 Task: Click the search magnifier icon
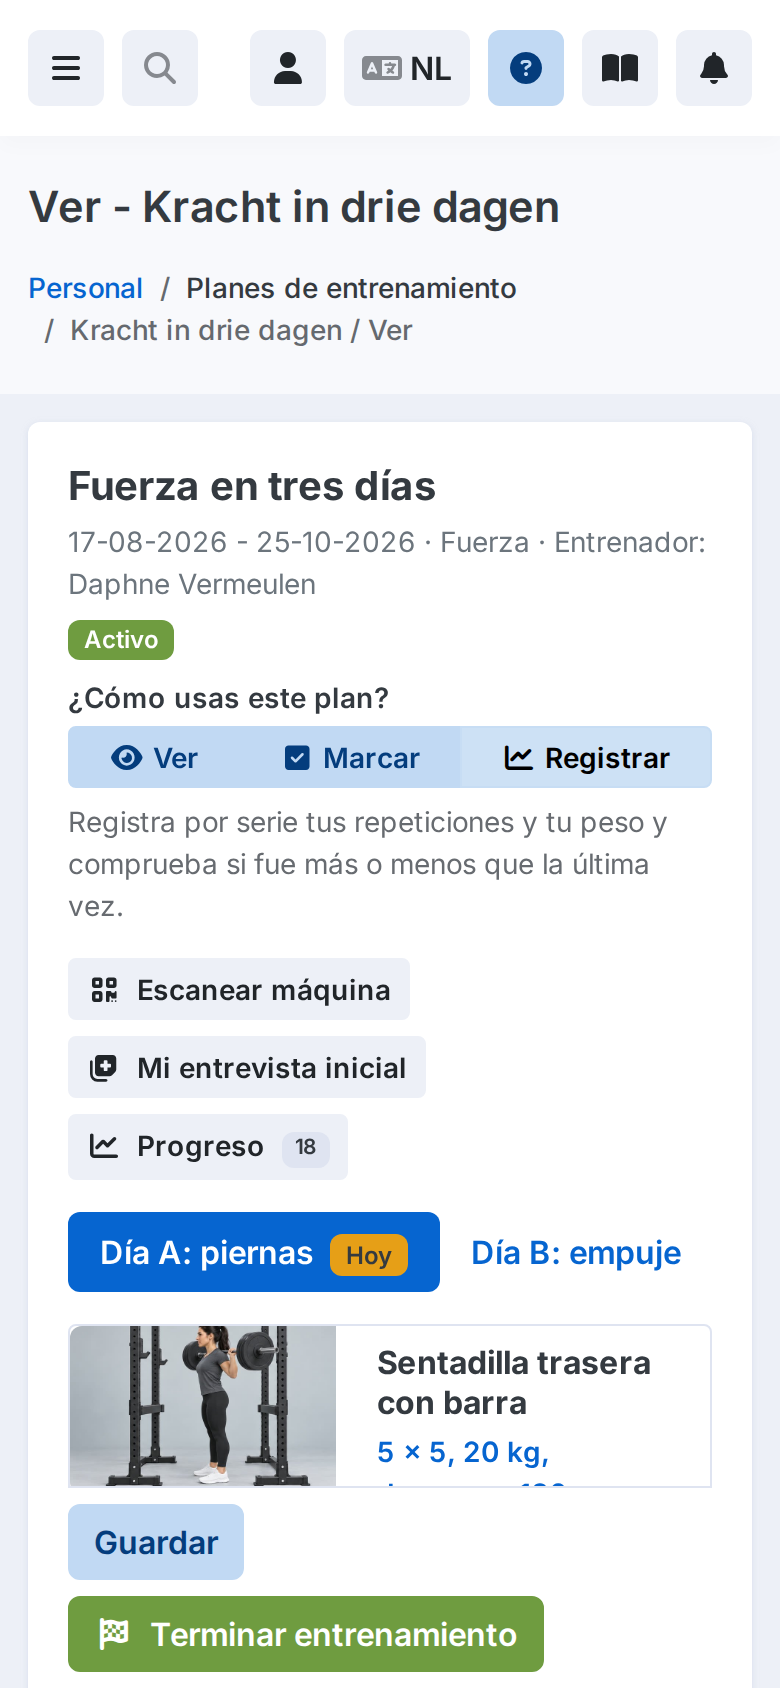[x=160, y=68]
